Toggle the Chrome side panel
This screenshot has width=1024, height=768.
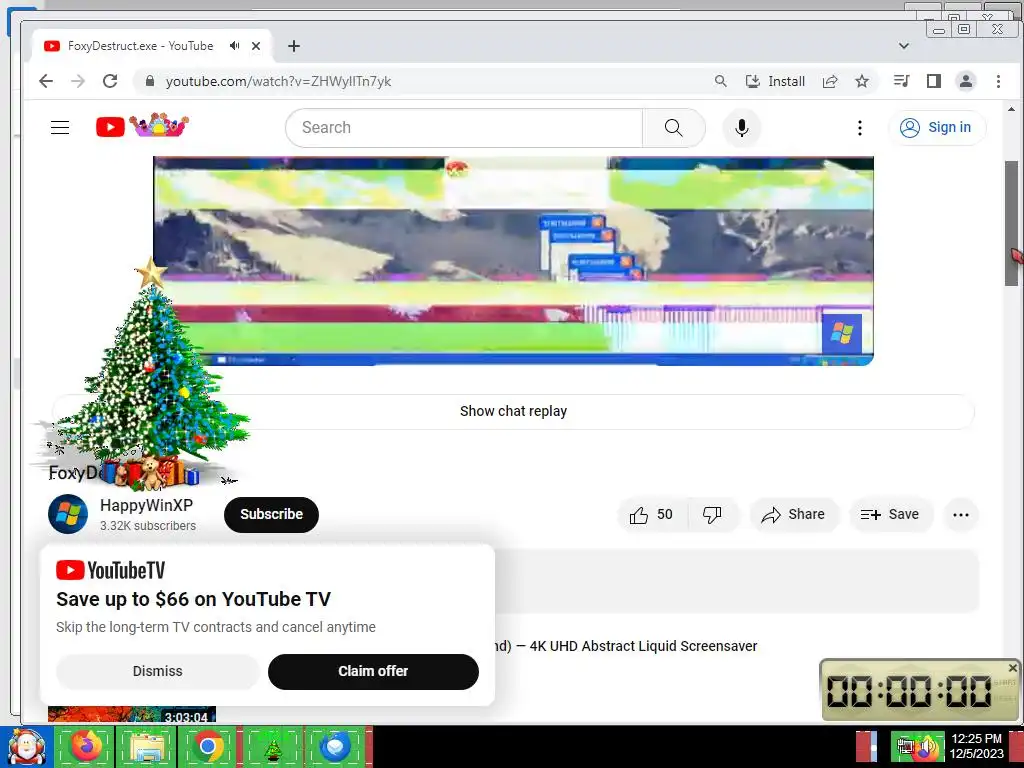tap(934, 81)
